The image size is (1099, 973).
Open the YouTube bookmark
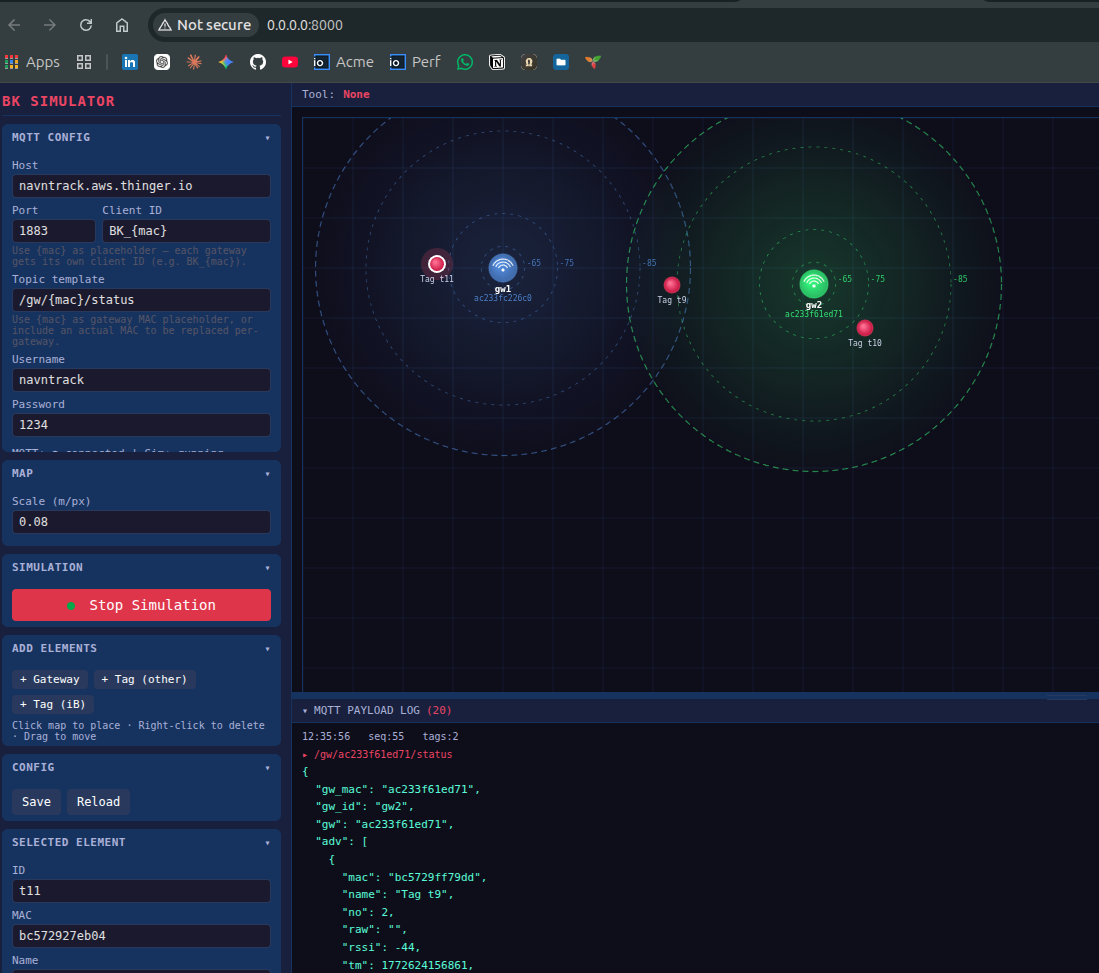(289, 62)
